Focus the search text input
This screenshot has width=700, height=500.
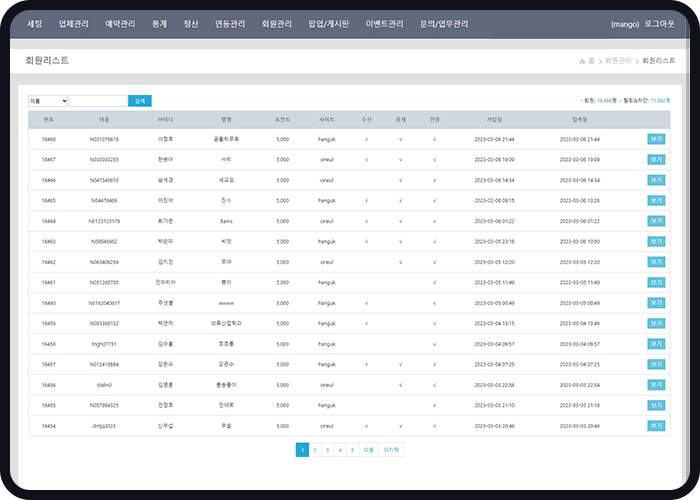click(x=98, y=101)
